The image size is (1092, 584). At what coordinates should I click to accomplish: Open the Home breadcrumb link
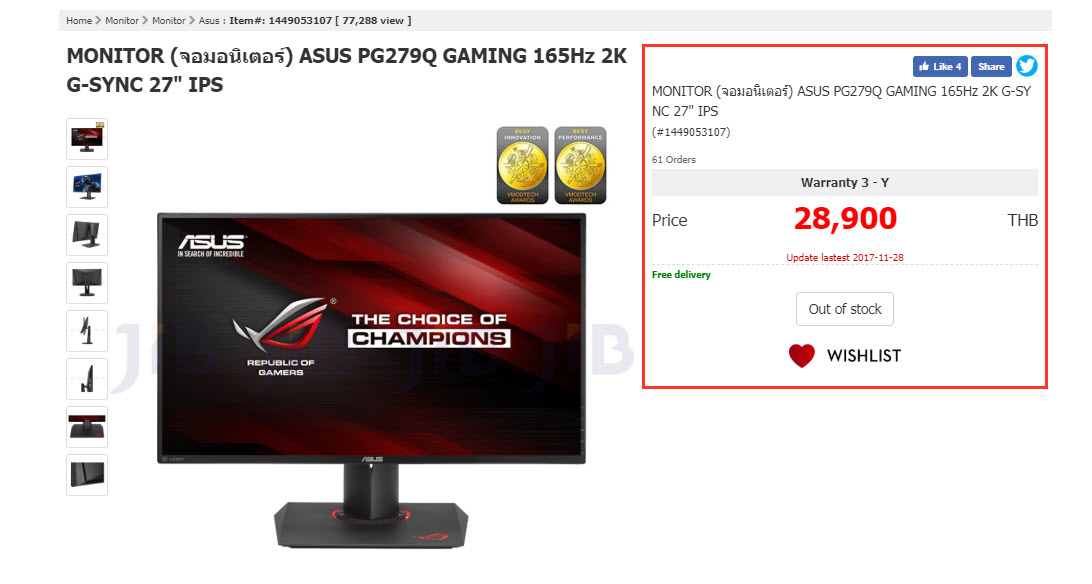click(x=79, y=21)
